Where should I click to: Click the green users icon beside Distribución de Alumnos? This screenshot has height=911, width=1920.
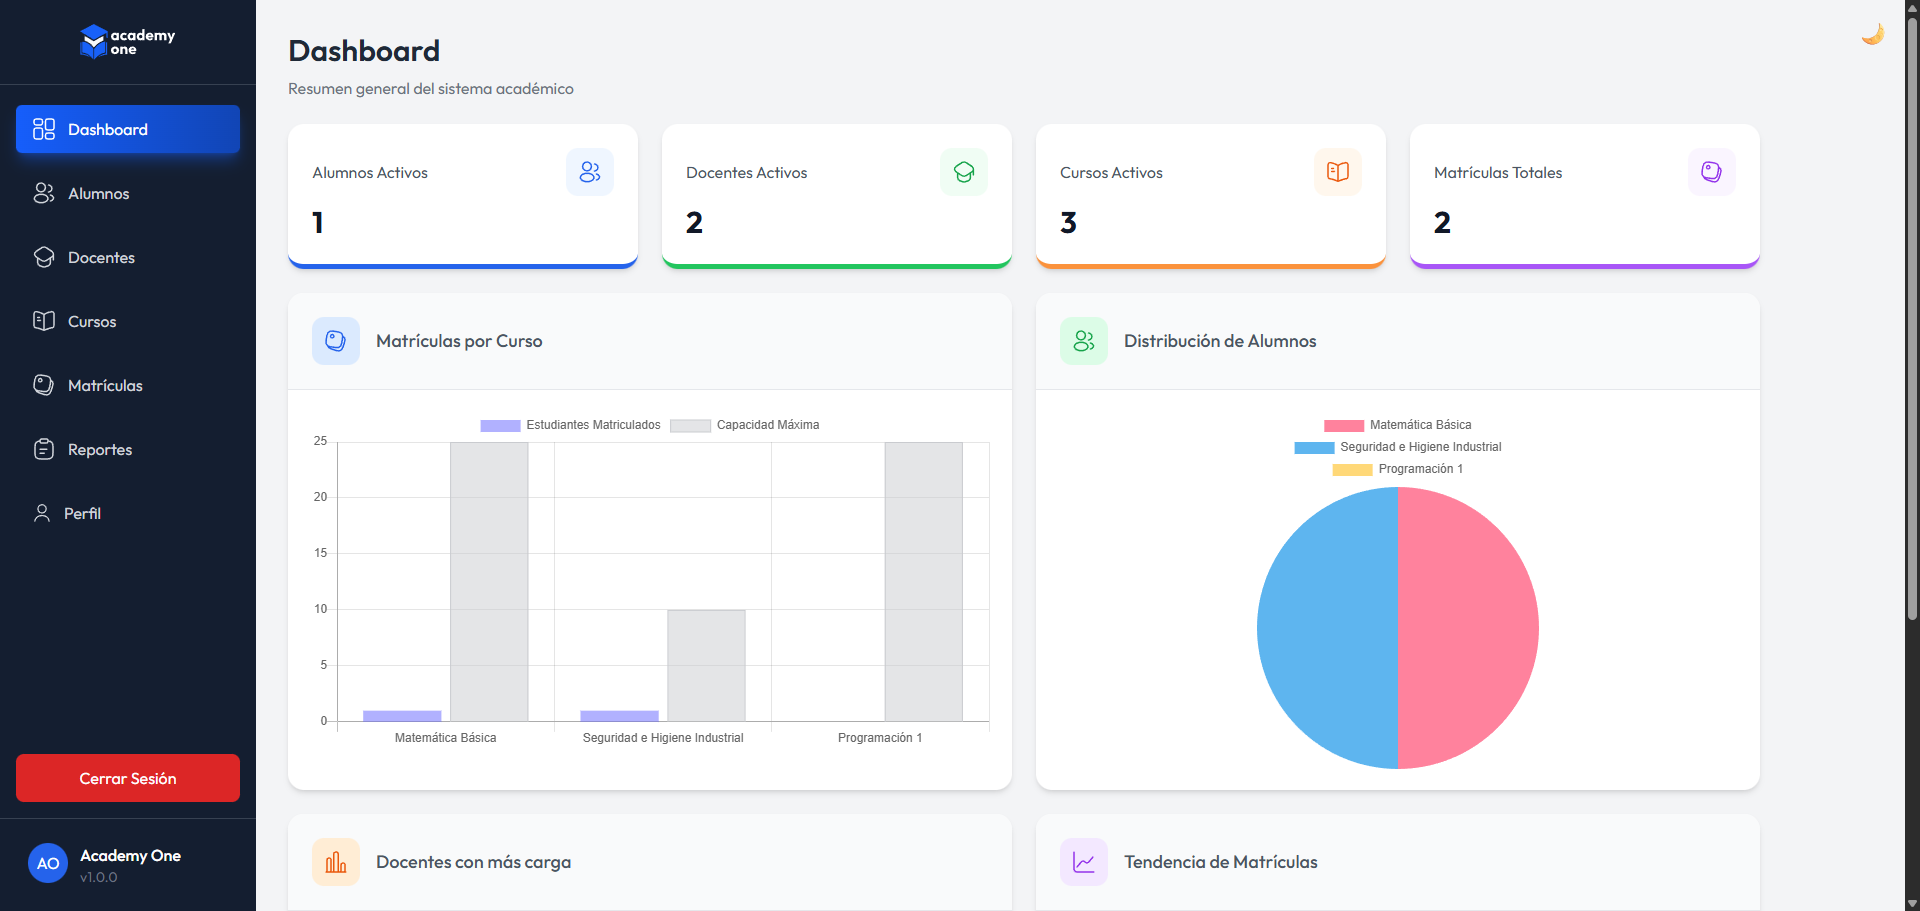pos(1083,340)
